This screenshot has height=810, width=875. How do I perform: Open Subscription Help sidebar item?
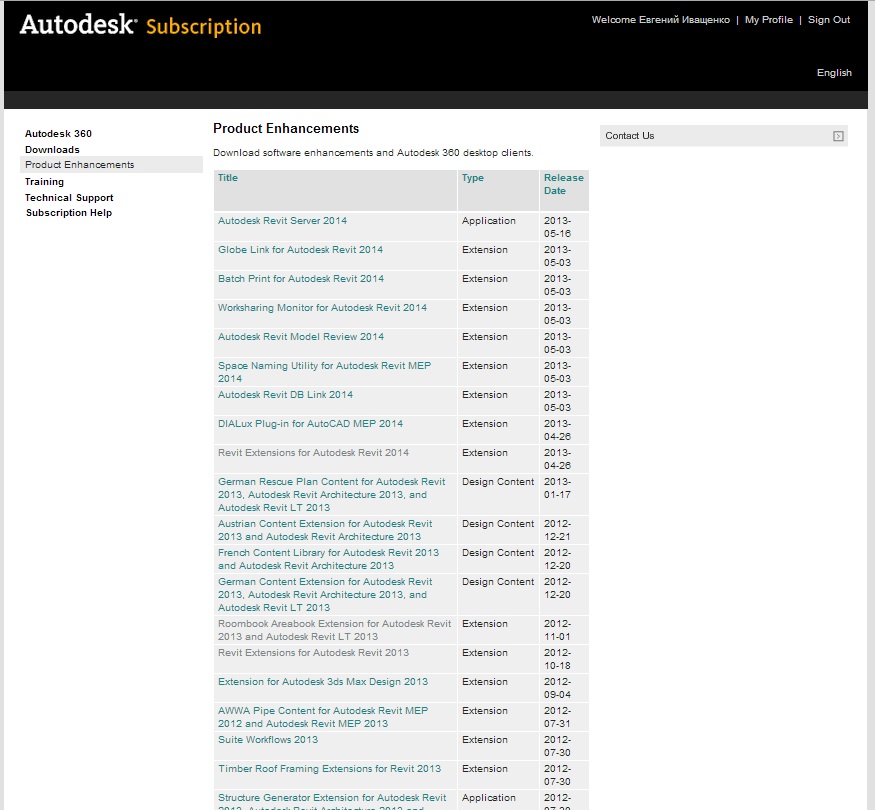click(x=69, y=213)
